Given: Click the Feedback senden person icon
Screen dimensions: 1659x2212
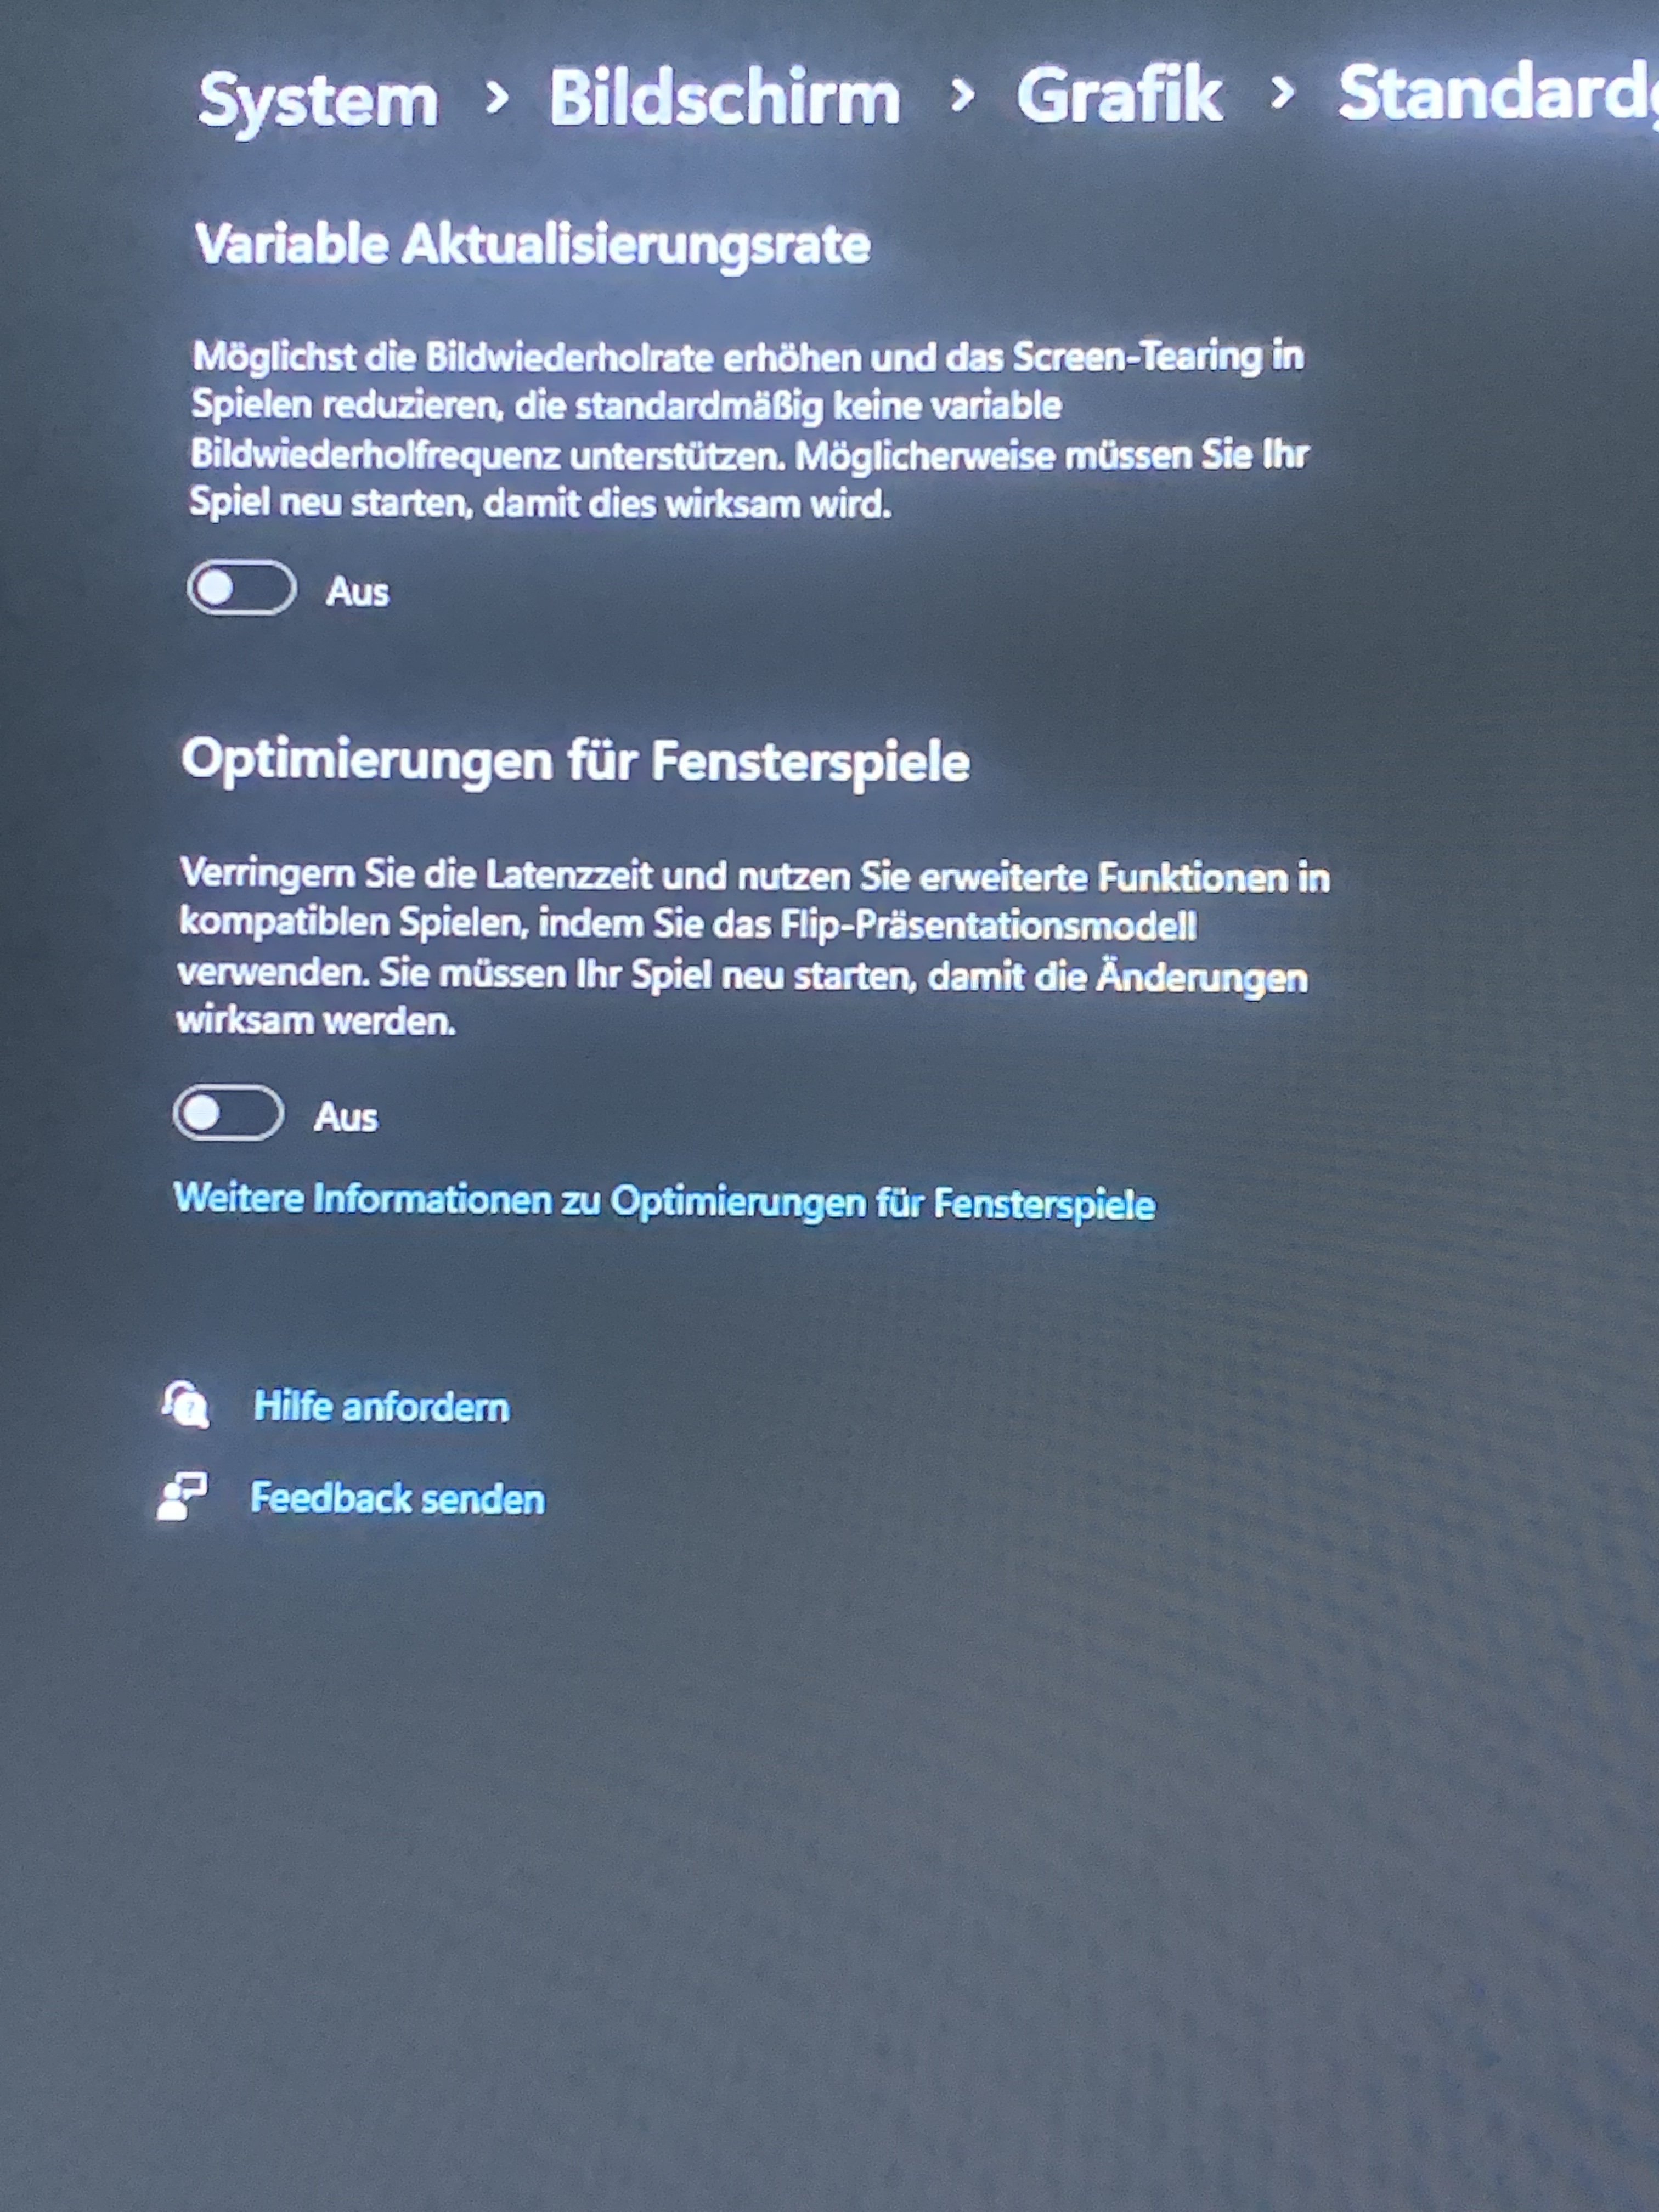Looking at the screenshot, I should pos(182,1496).
